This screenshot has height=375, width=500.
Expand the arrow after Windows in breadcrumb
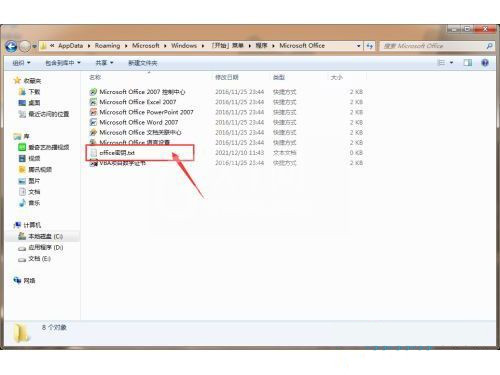coord(203,46)
